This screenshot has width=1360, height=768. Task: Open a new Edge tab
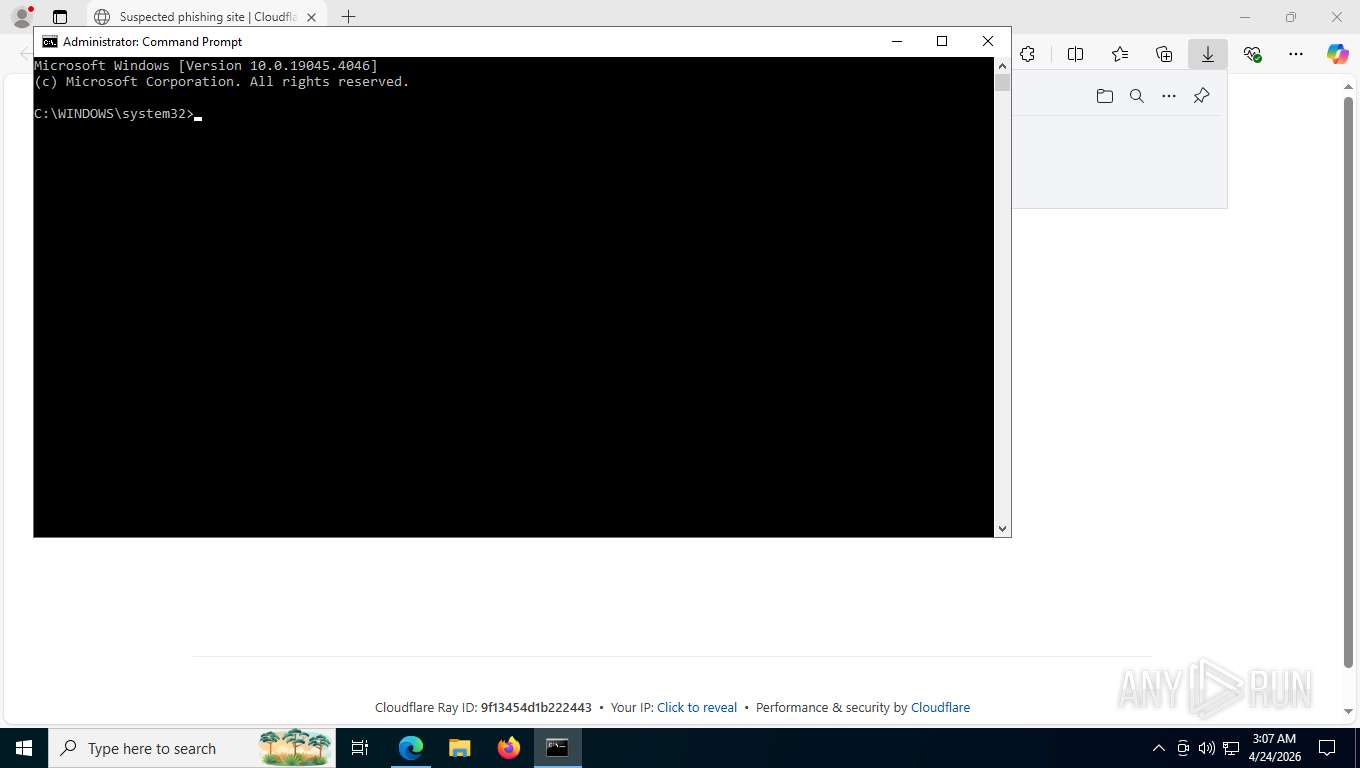point(348,17)
